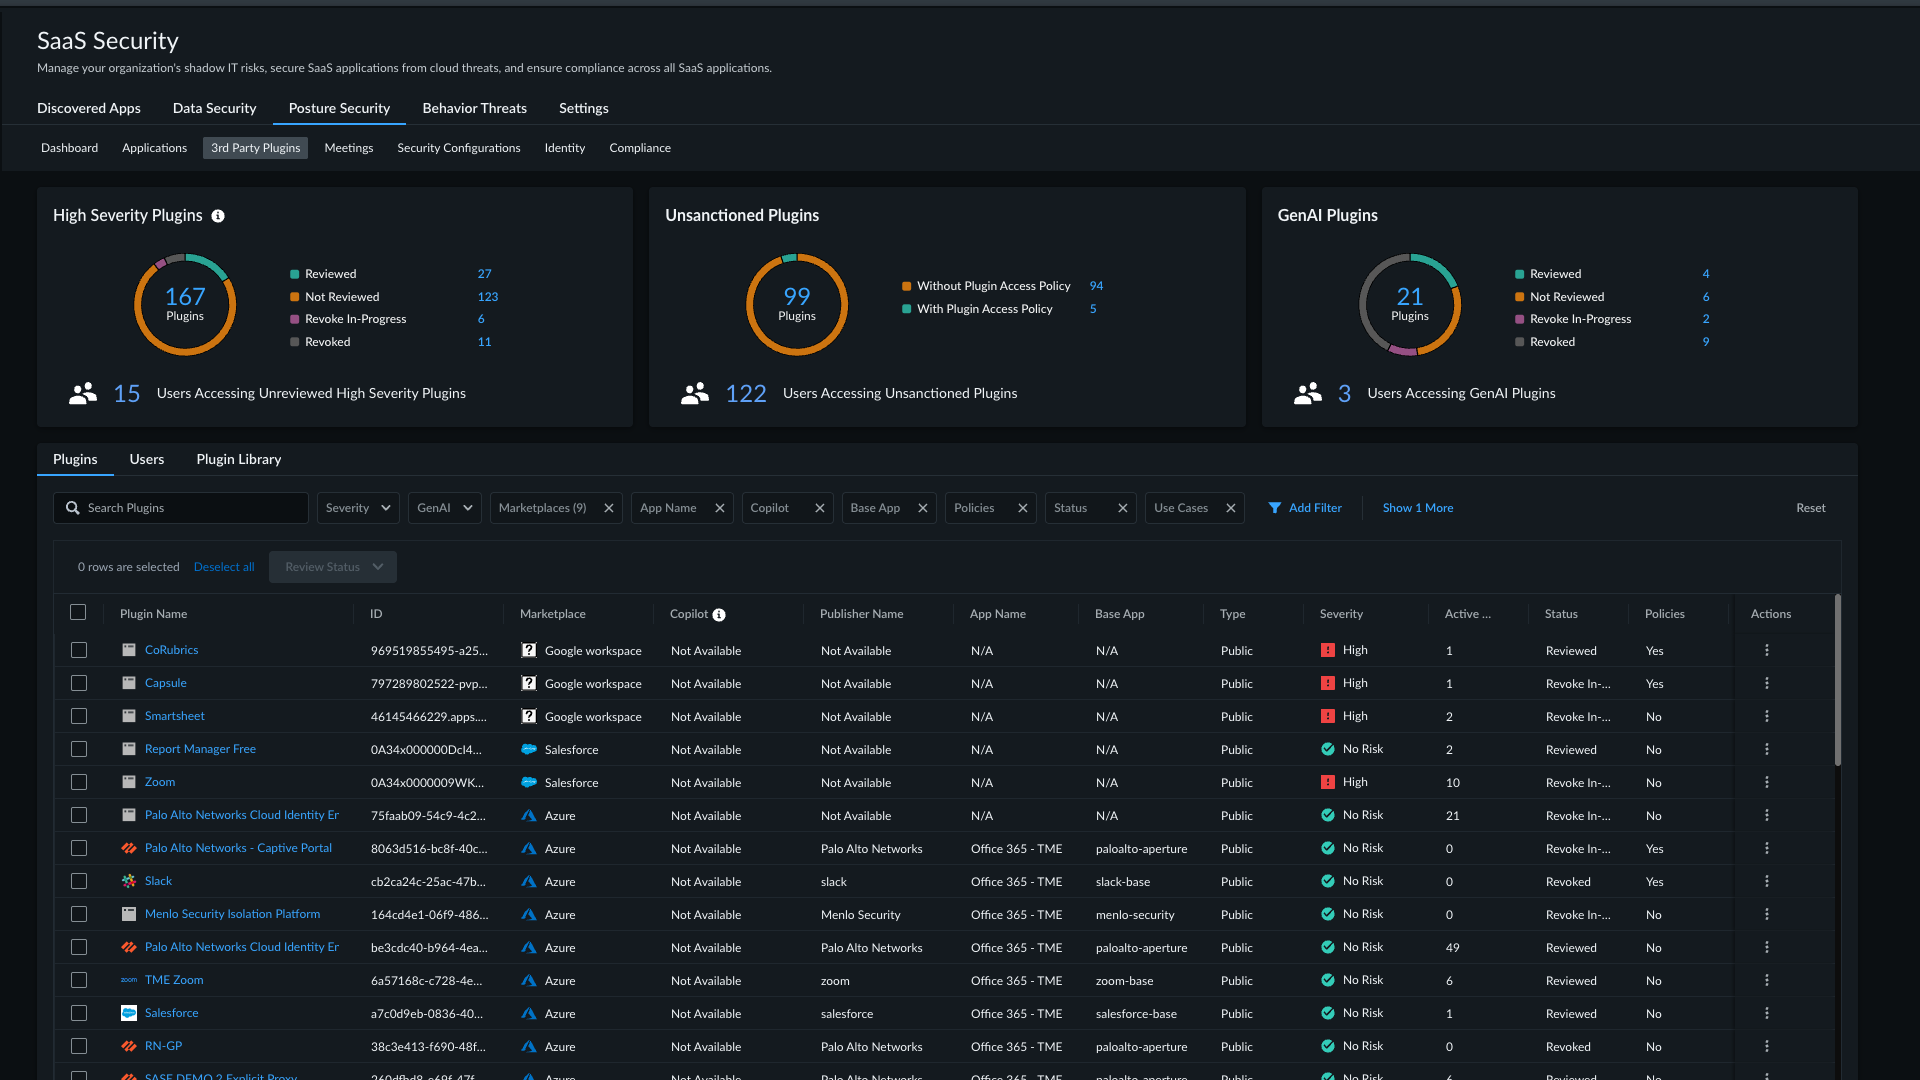The height and width of the screenshot is (1080, 1920).
Task: Click the Add Filter funnel icon
Action: 1275,508
